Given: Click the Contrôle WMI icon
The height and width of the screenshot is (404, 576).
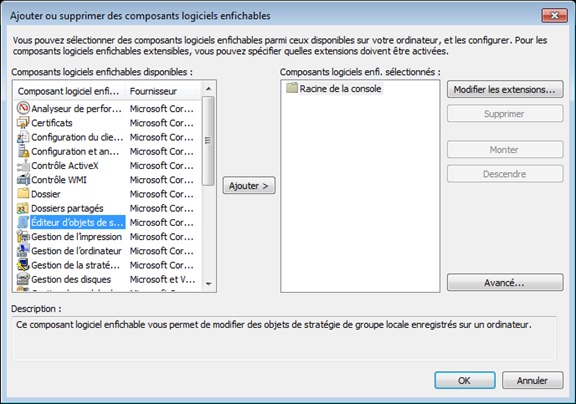Looking at the screenshot, I should (x=23, y=180).
